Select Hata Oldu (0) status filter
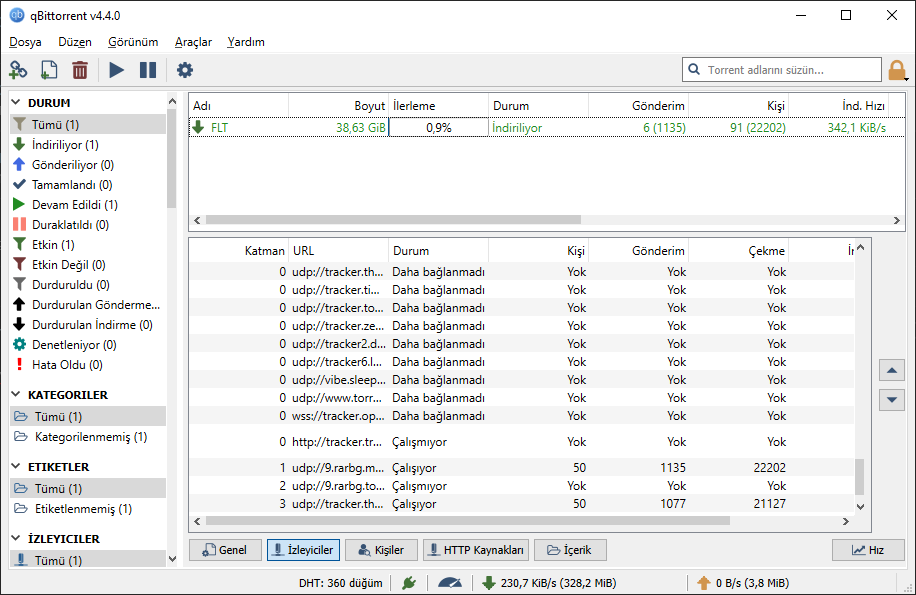 click(88, 364)
